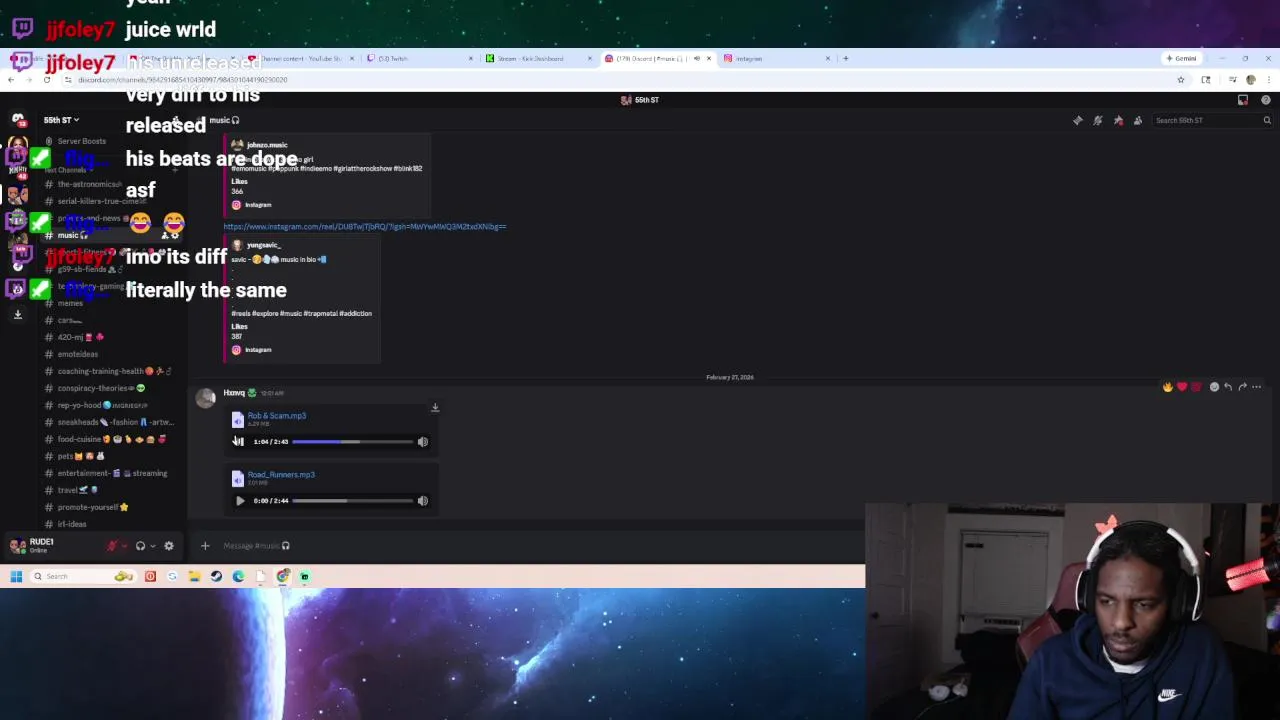
Task: Bookmark this page with the star icon
Action: pyautogui.click(x=1181, y=80)
